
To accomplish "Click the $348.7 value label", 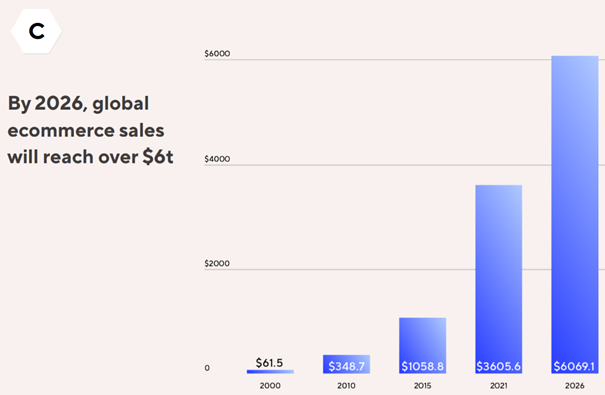I will tap(346, 366).
